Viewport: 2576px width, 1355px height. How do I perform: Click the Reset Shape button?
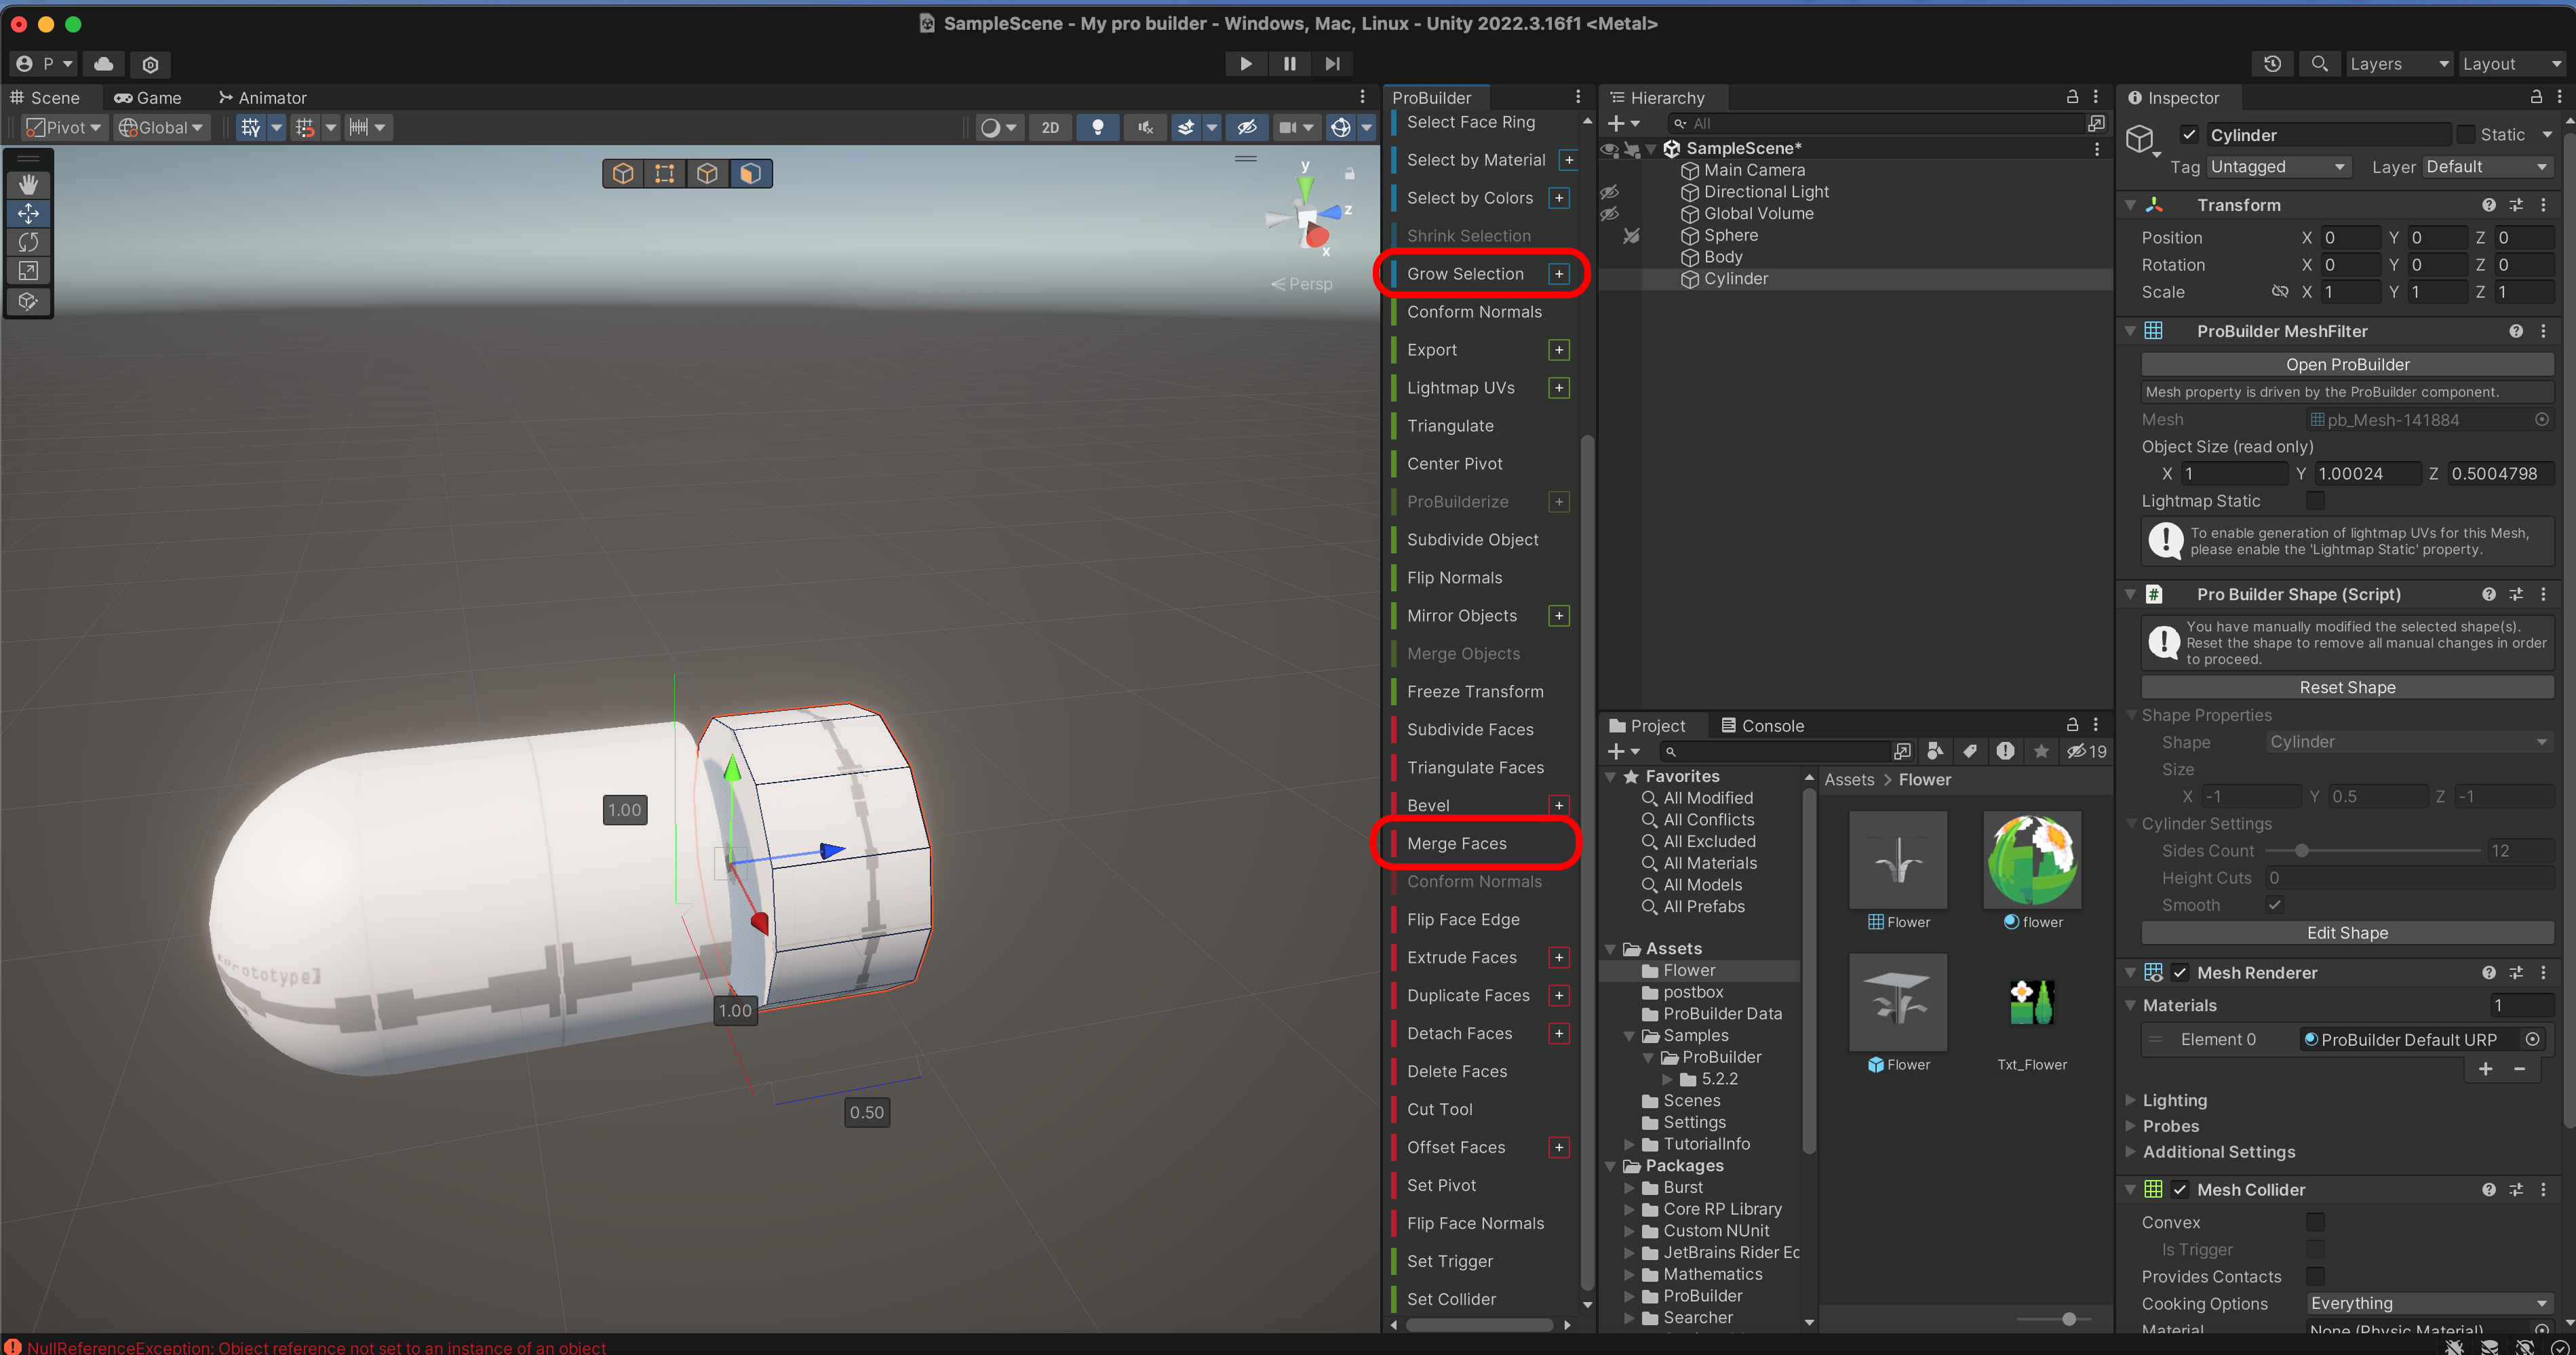pos(2346,687)
